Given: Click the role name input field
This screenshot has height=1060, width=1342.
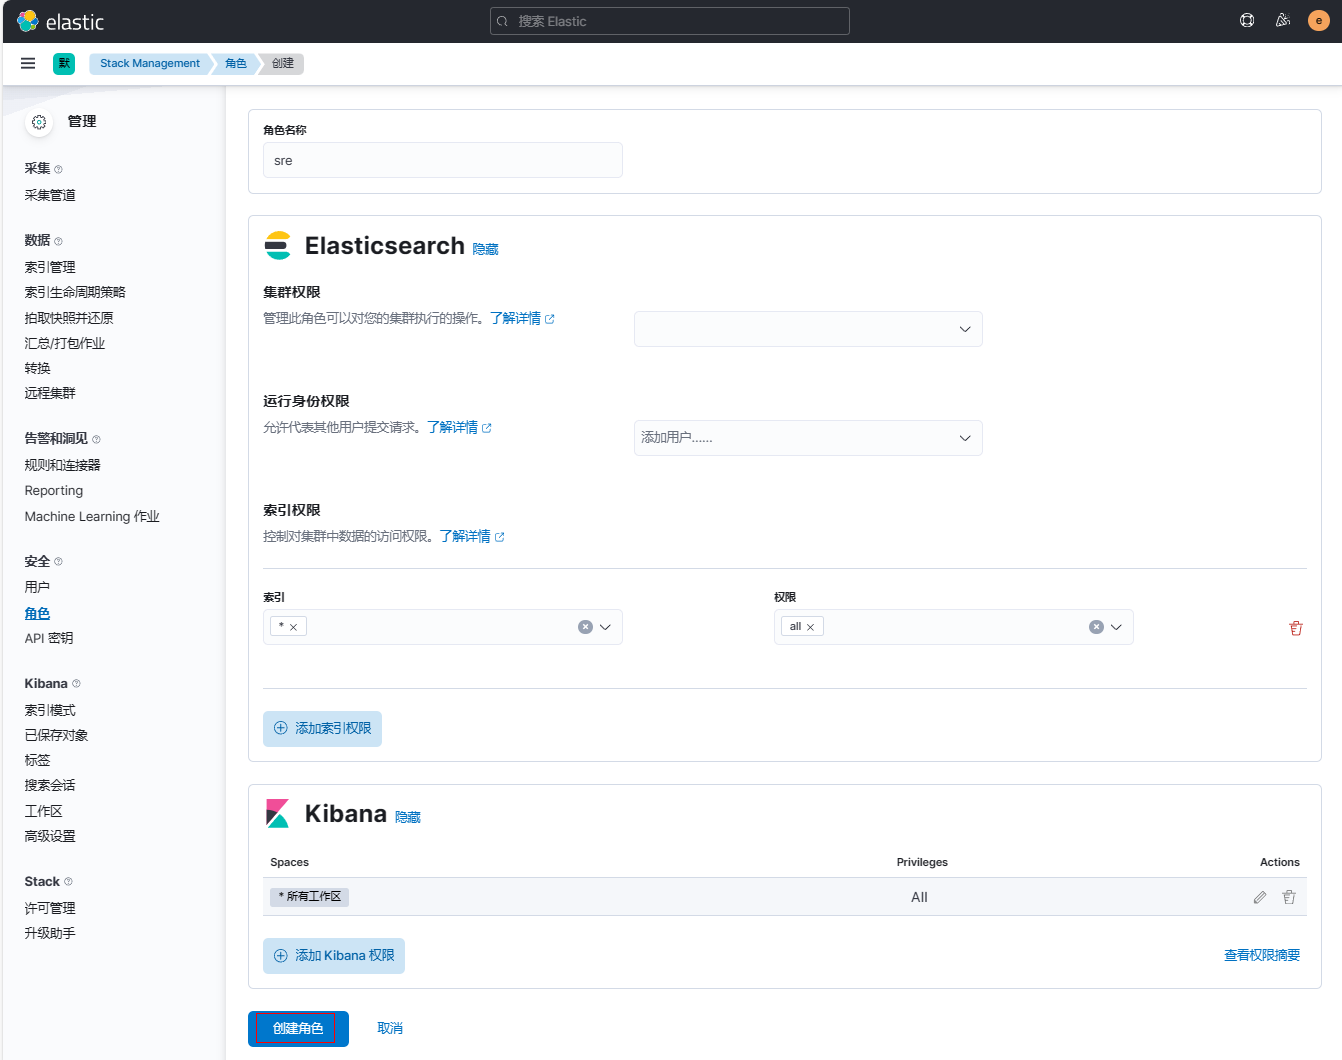Looking at the screenshot, I should point(442,160).
